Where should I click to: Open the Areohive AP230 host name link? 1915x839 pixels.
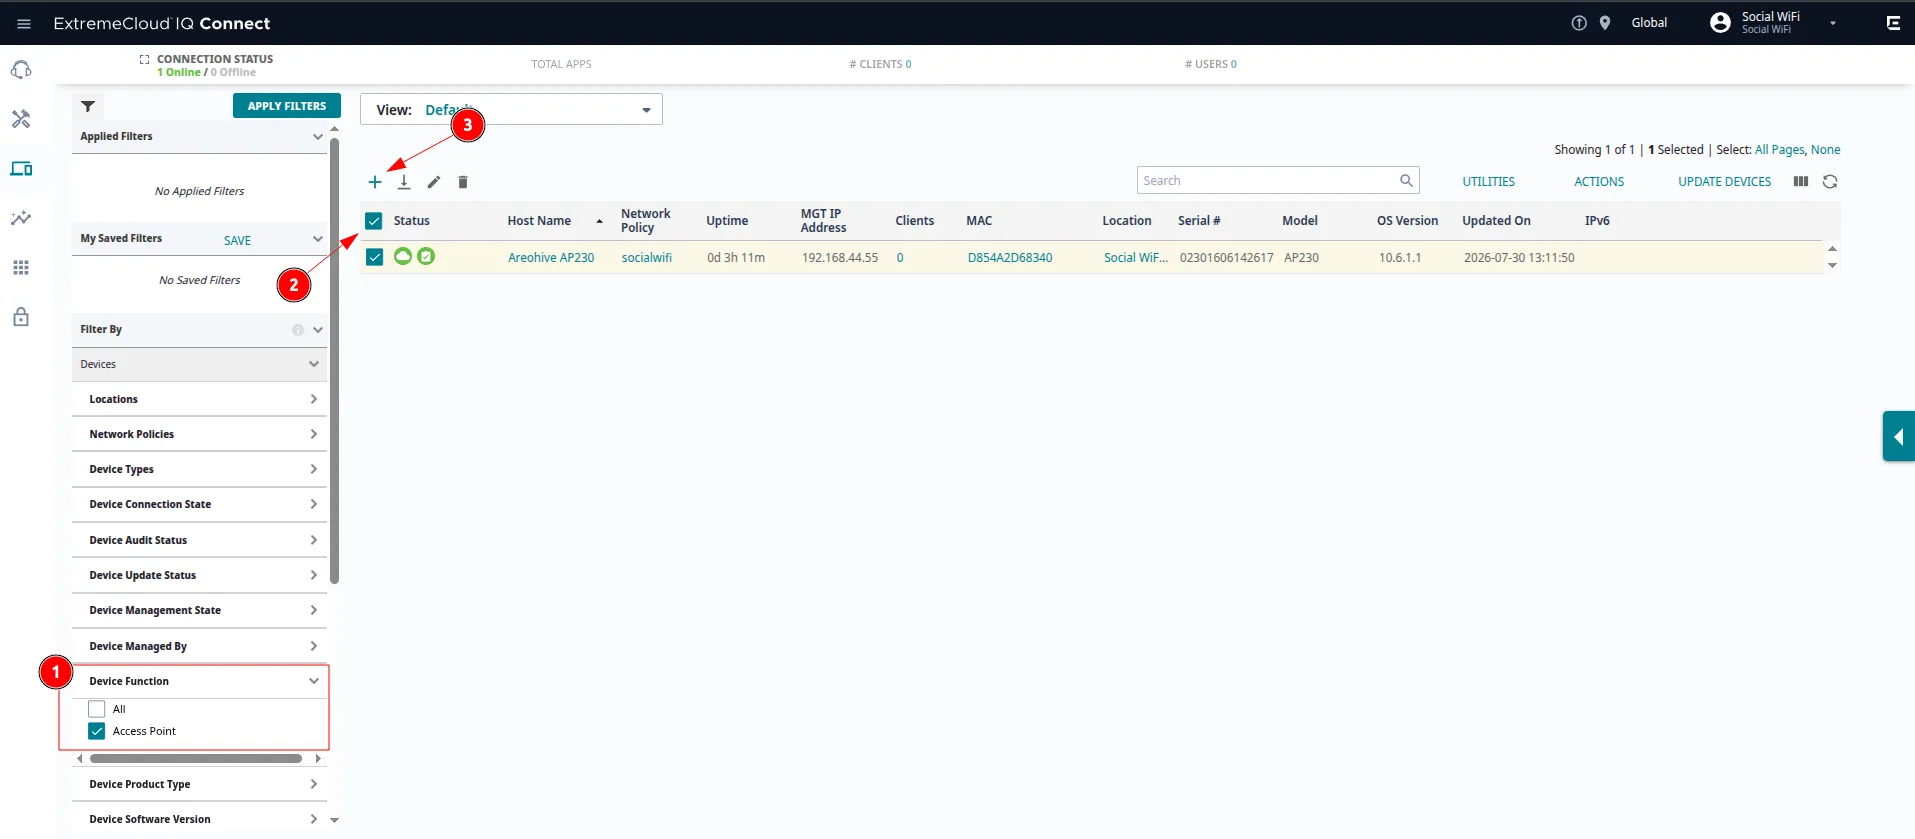[551, 258]
